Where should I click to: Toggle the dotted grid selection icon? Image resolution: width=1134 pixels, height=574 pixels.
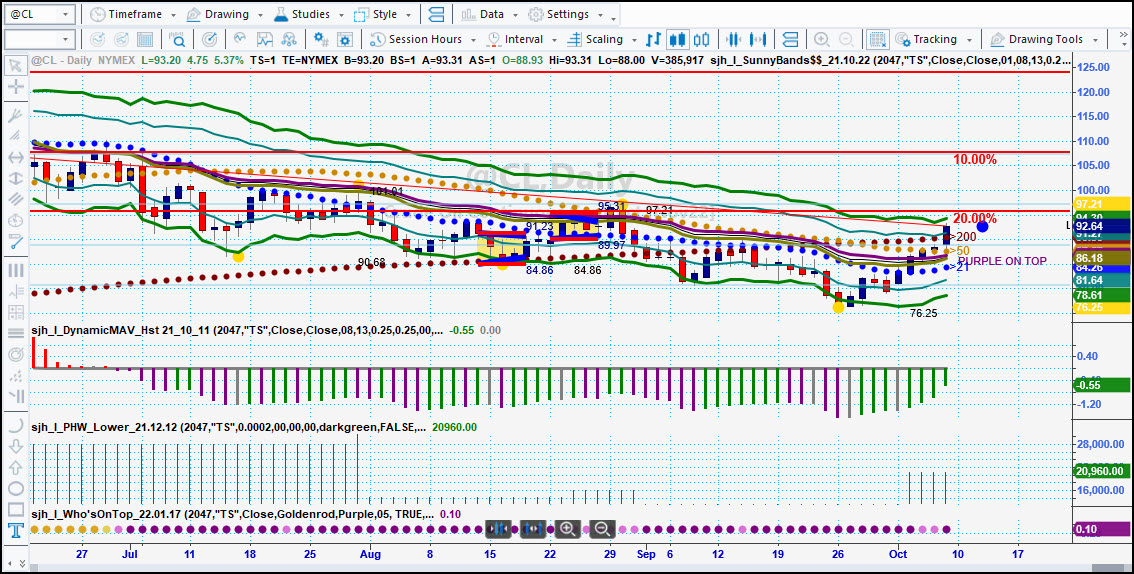(878, 39)
